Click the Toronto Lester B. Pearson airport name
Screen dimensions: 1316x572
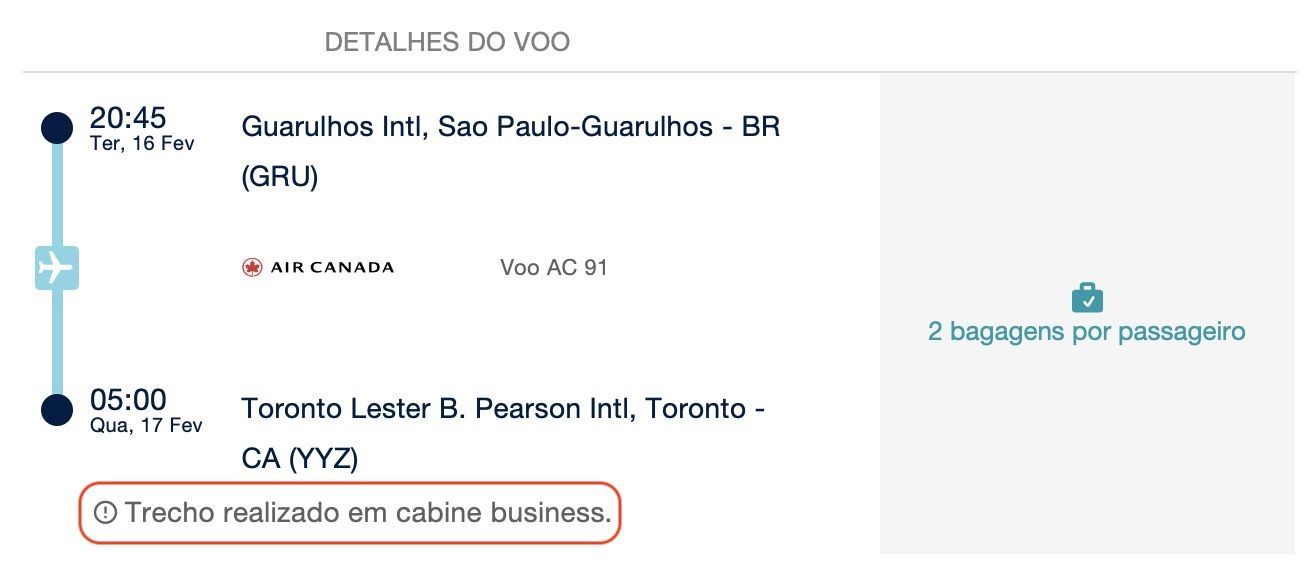pos(503,409)
